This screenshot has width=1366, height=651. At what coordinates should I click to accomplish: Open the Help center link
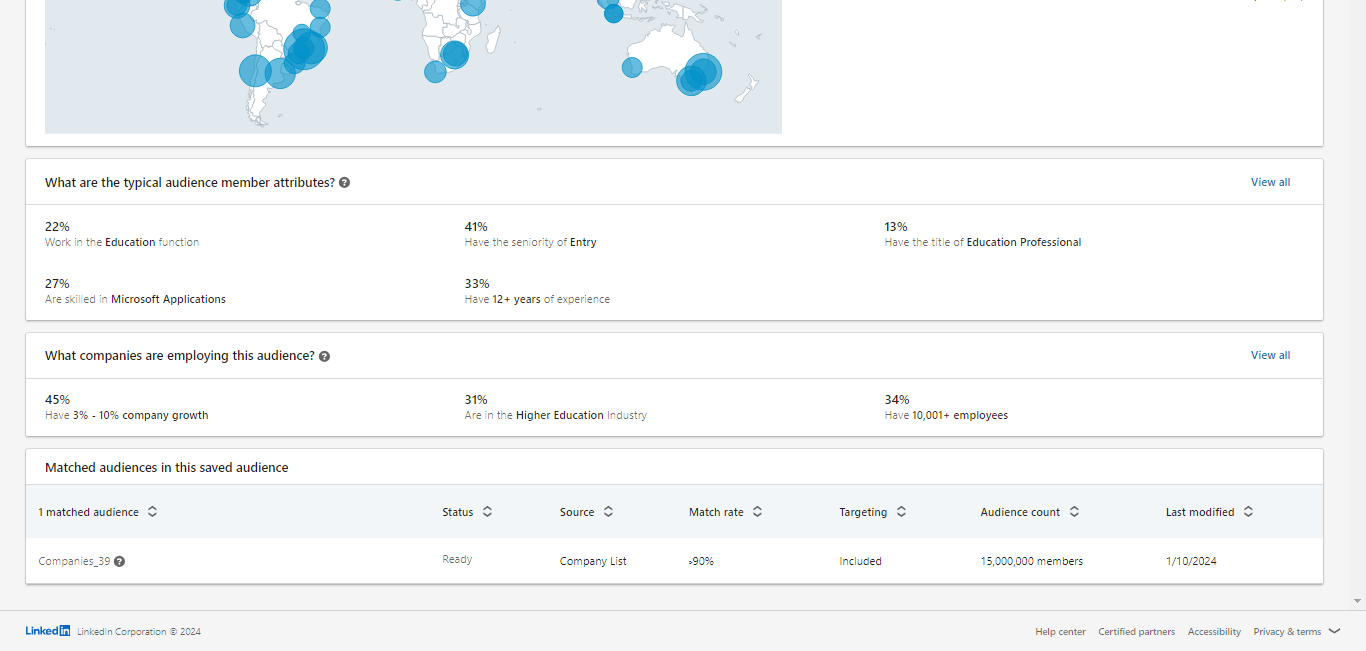point(1060,632)
